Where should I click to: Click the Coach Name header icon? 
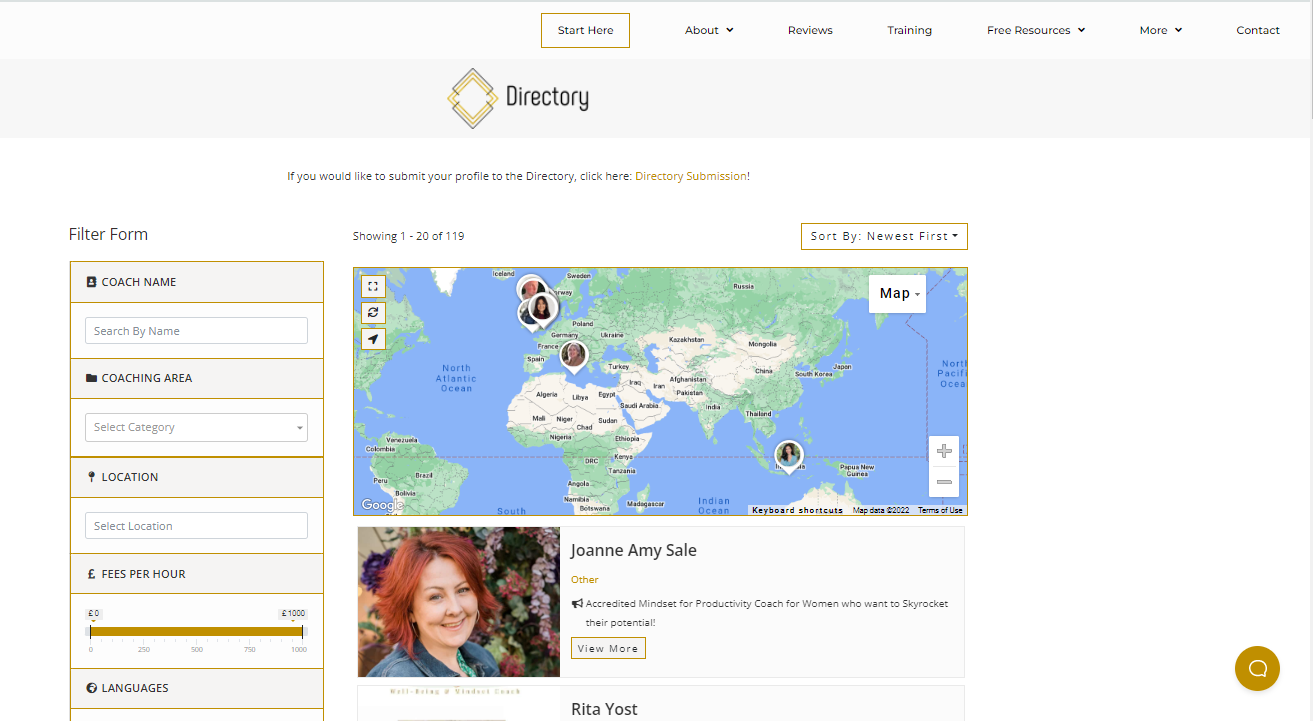click(x=92, y=282)
